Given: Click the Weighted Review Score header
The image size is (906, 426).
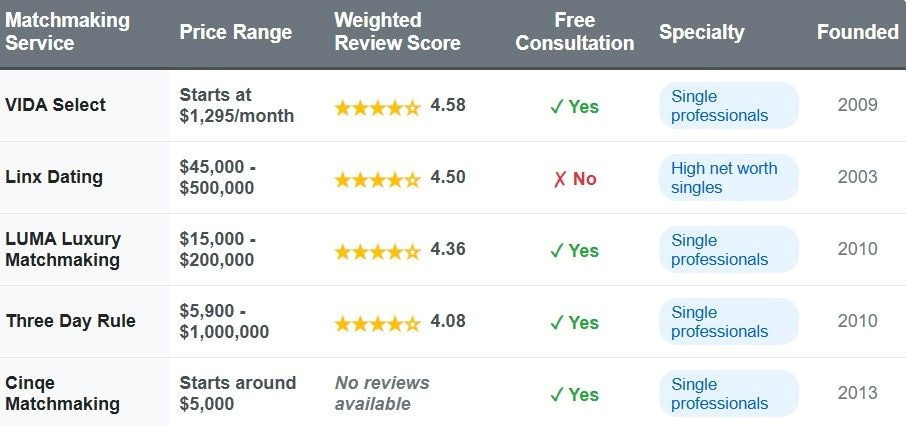Looking at the screenshot, I should tap(397, 33).
